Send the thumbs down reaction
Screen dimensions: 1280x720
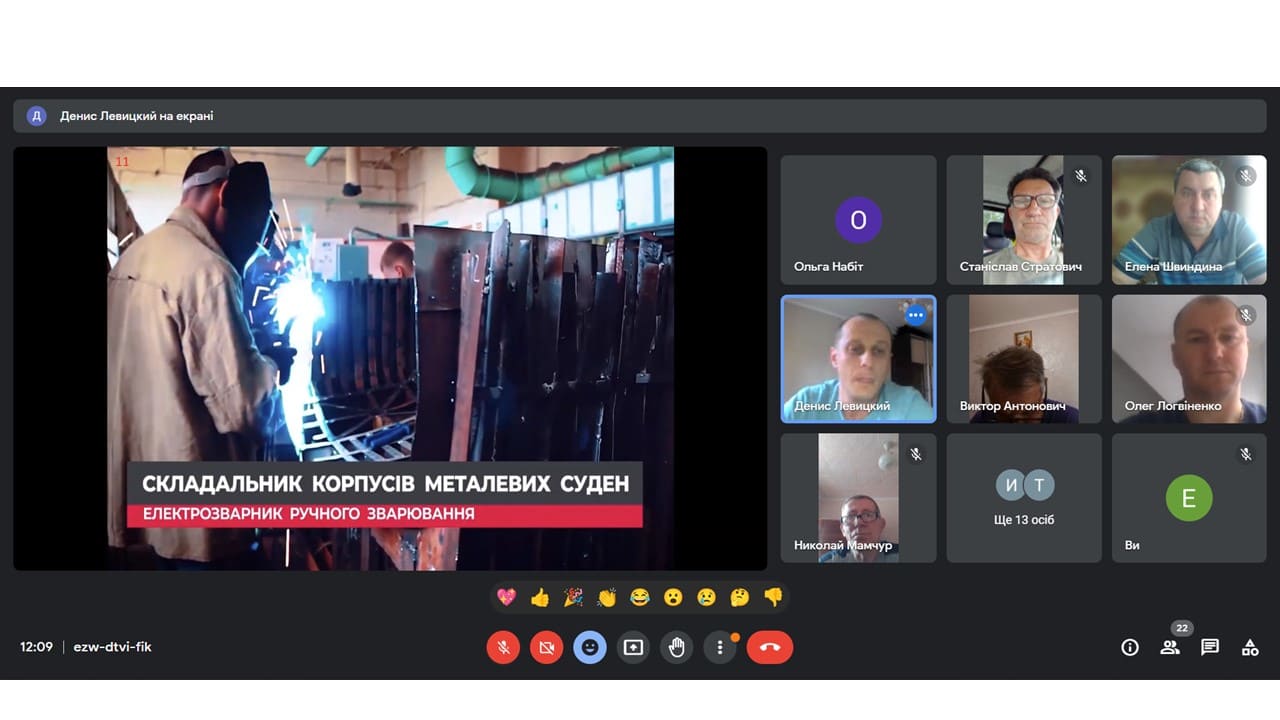773,597
